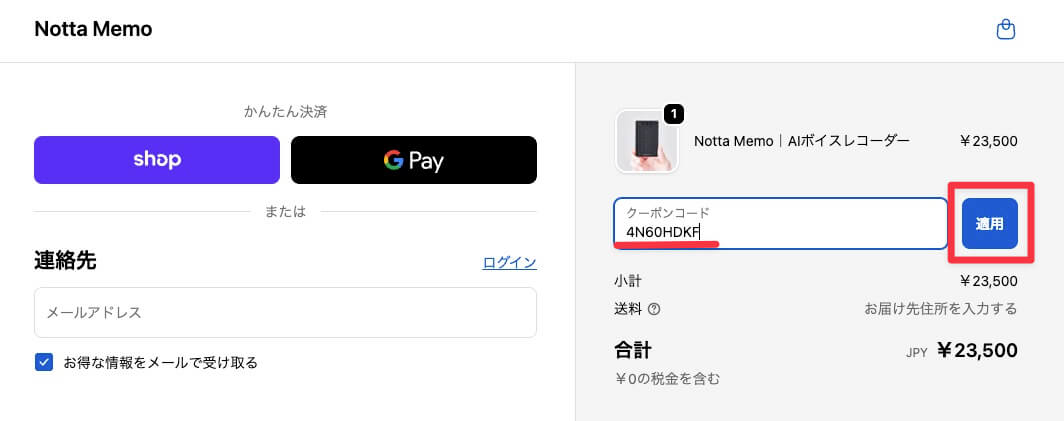Click the ¥0の税金を含む tax note

click(x=667, y=379)
